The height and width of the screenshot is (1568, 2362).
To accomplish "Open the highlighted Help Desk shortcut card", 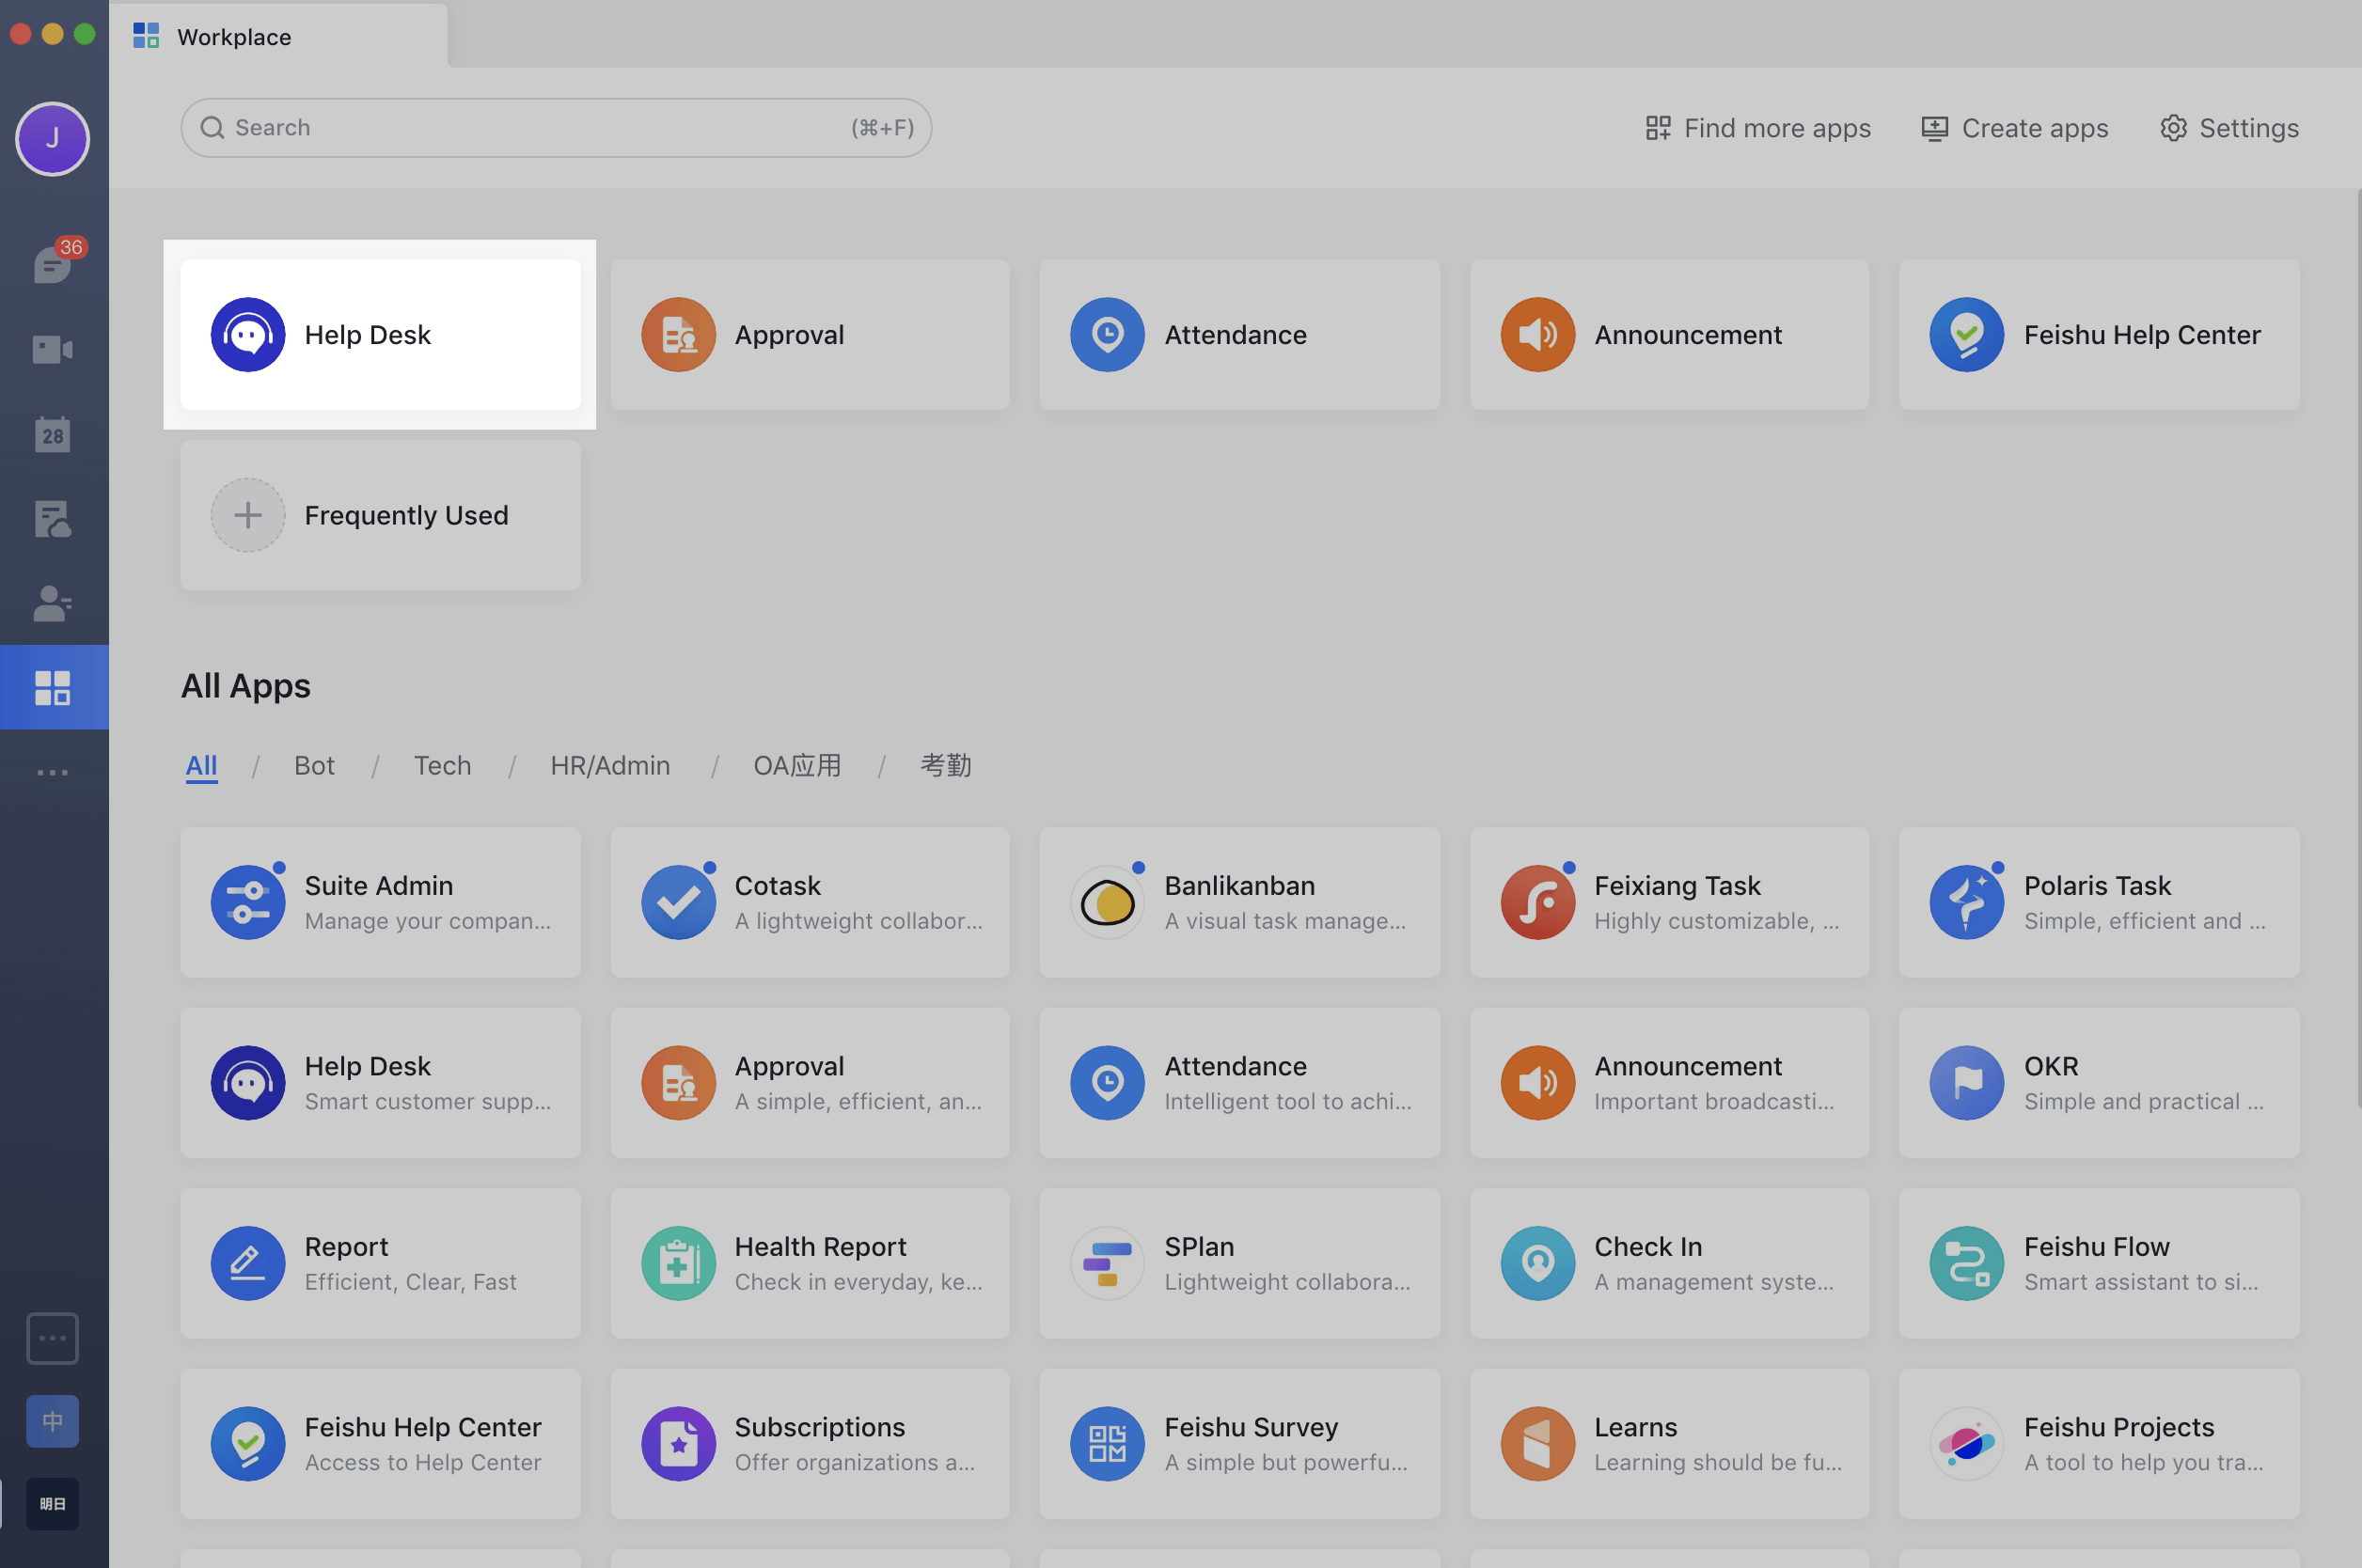I will (x=380, y=334).
